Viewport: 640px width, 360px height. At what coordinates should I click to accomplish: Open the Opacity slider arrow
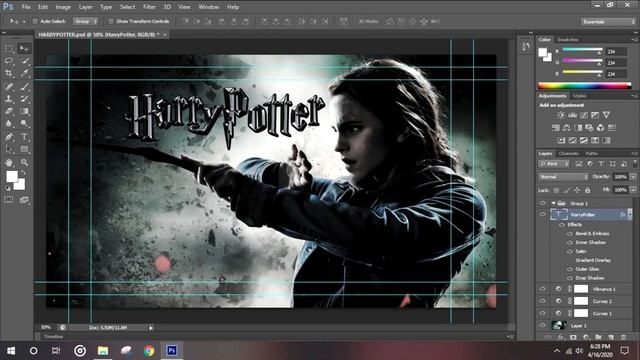(633, 177)
